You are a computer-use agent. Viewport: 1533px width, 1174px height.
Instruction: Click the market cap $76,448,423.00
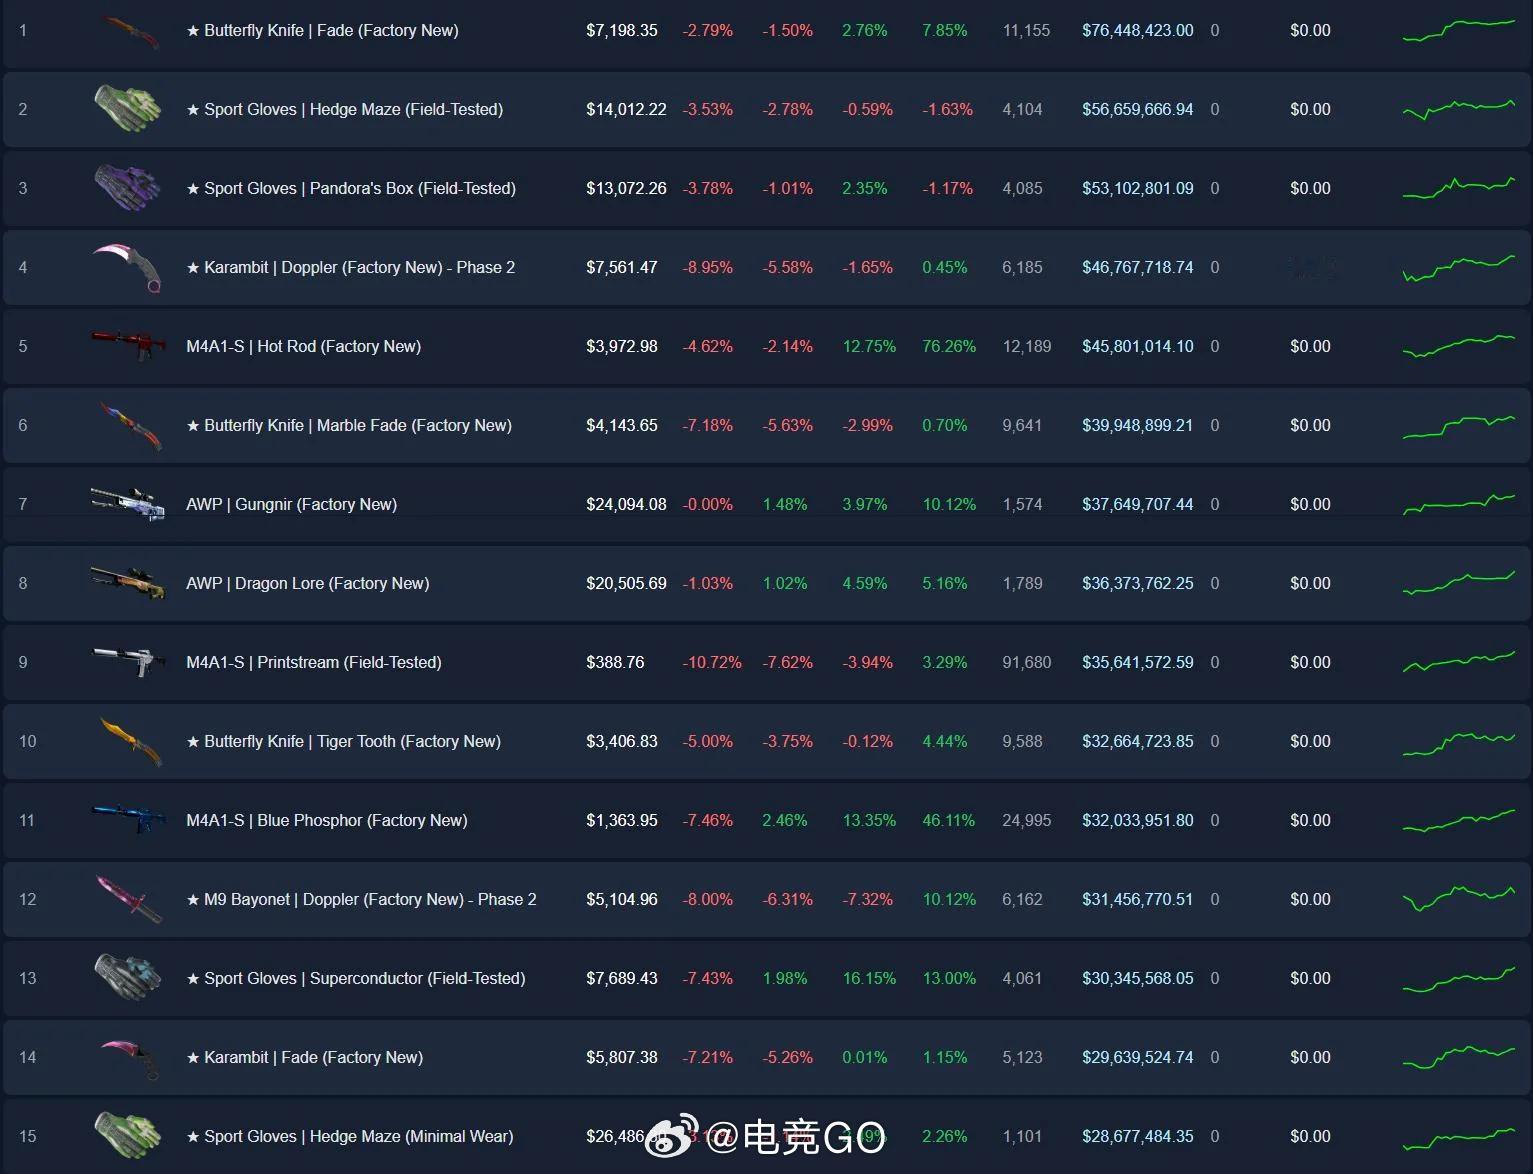(x=1138, y=30)
